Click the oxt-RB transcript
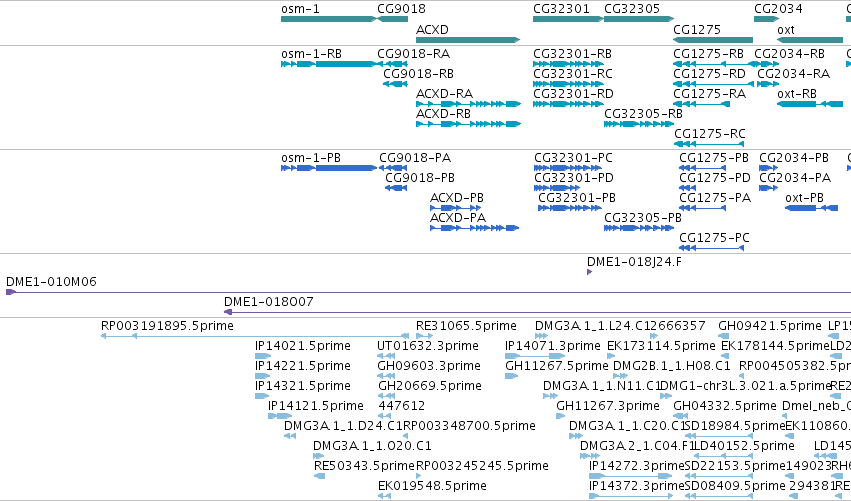 pyautogui.click(x=810, y=104)
